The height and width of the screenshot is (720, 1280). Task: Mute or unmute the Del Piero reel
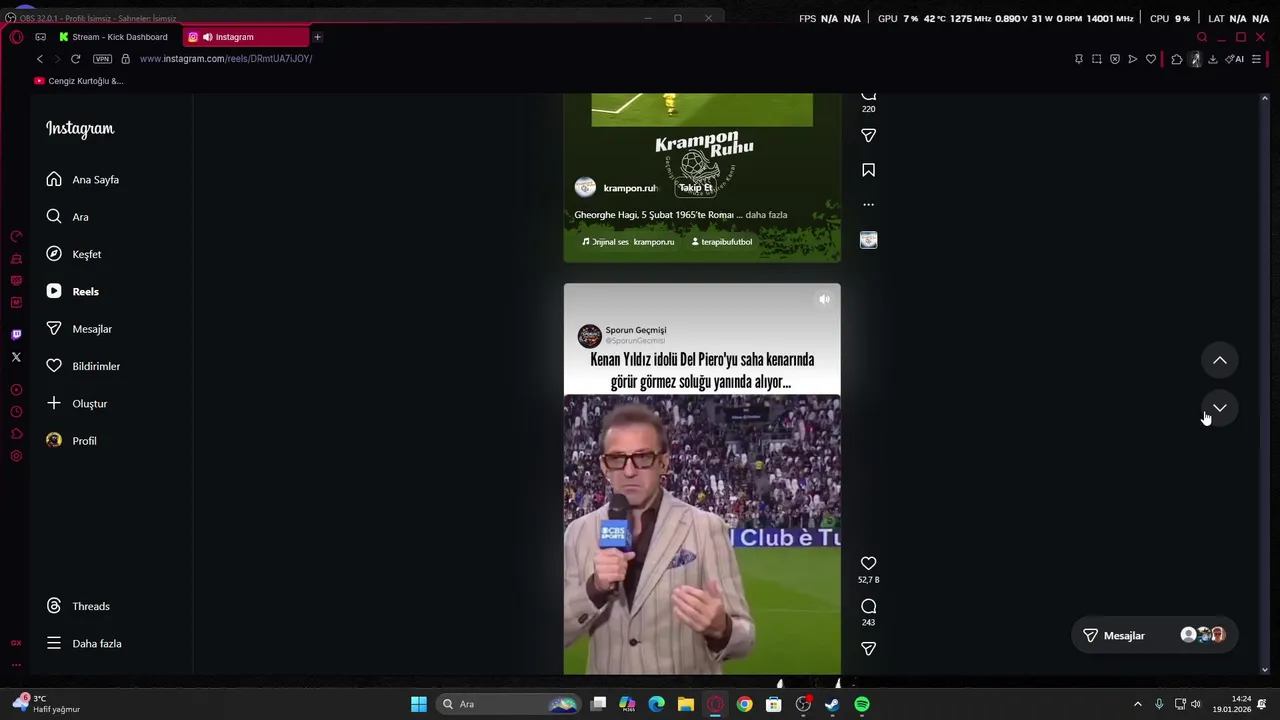[x=824, y=299]
